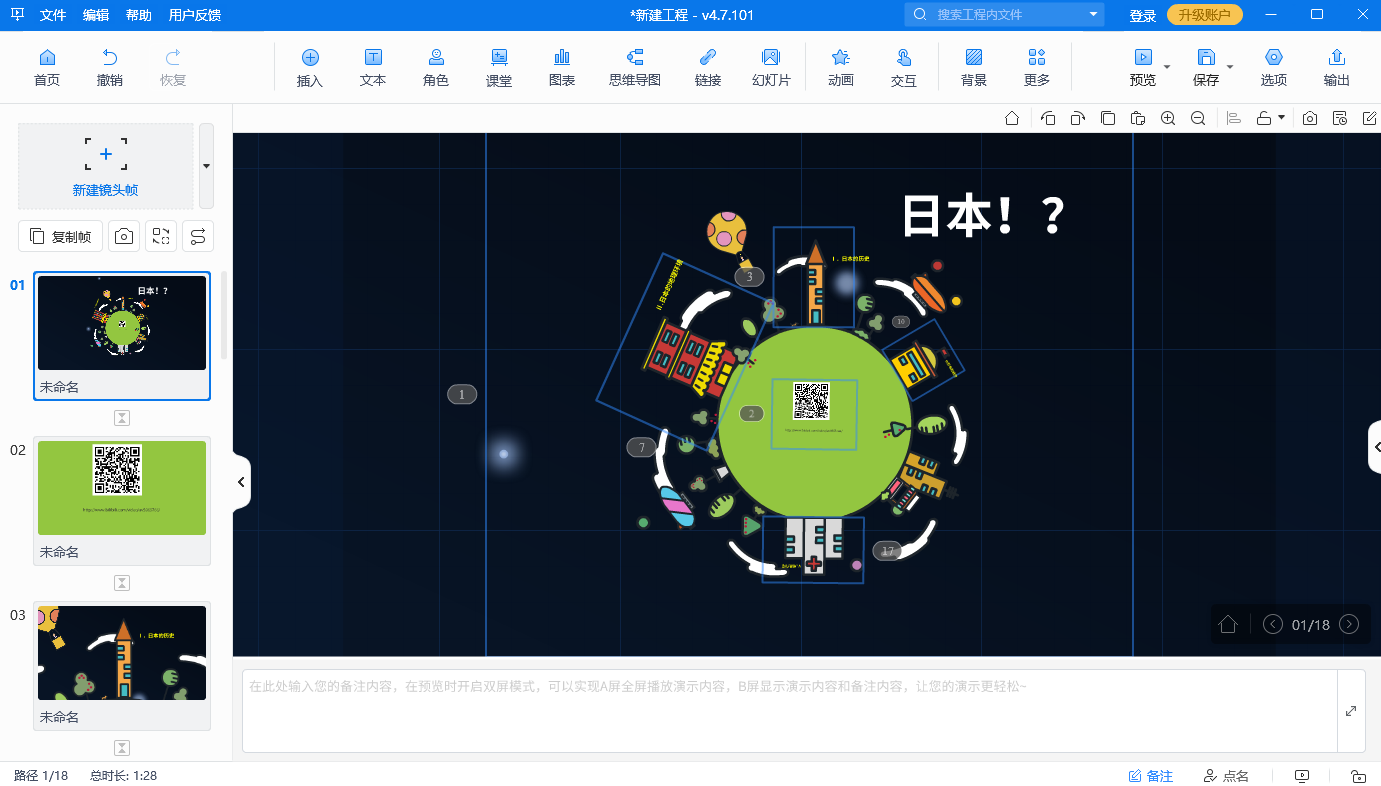The height and width of the screenshot is (786, 1381).
Task: Add a 链接 link
Action: pos(708,67)
